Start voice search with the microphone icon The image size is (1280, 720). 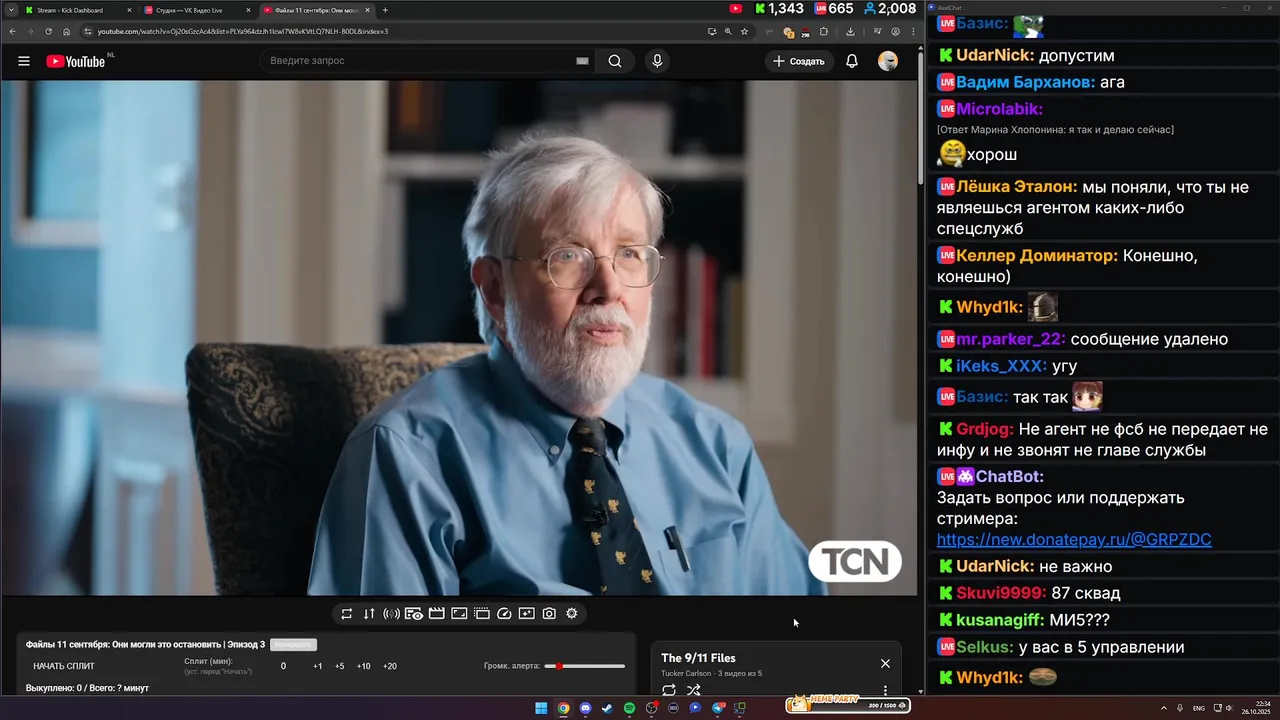657,61
